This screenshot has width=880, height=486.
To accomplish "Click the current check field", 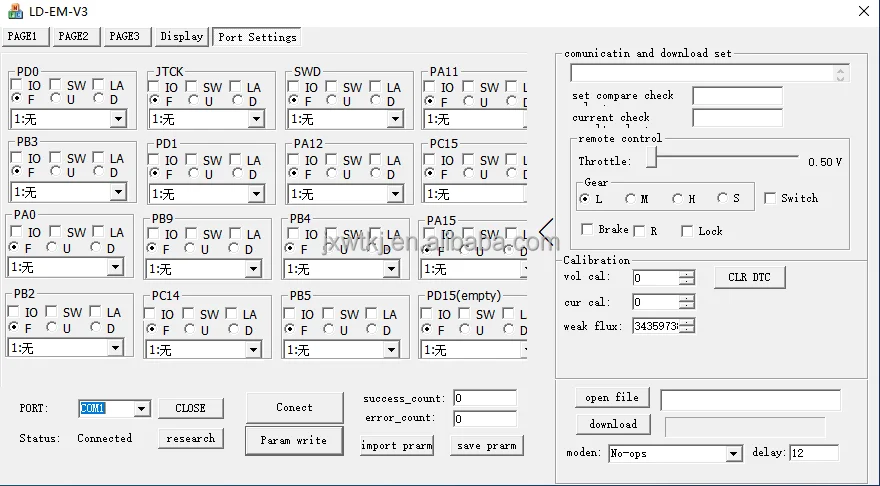I will click(737, 118).
